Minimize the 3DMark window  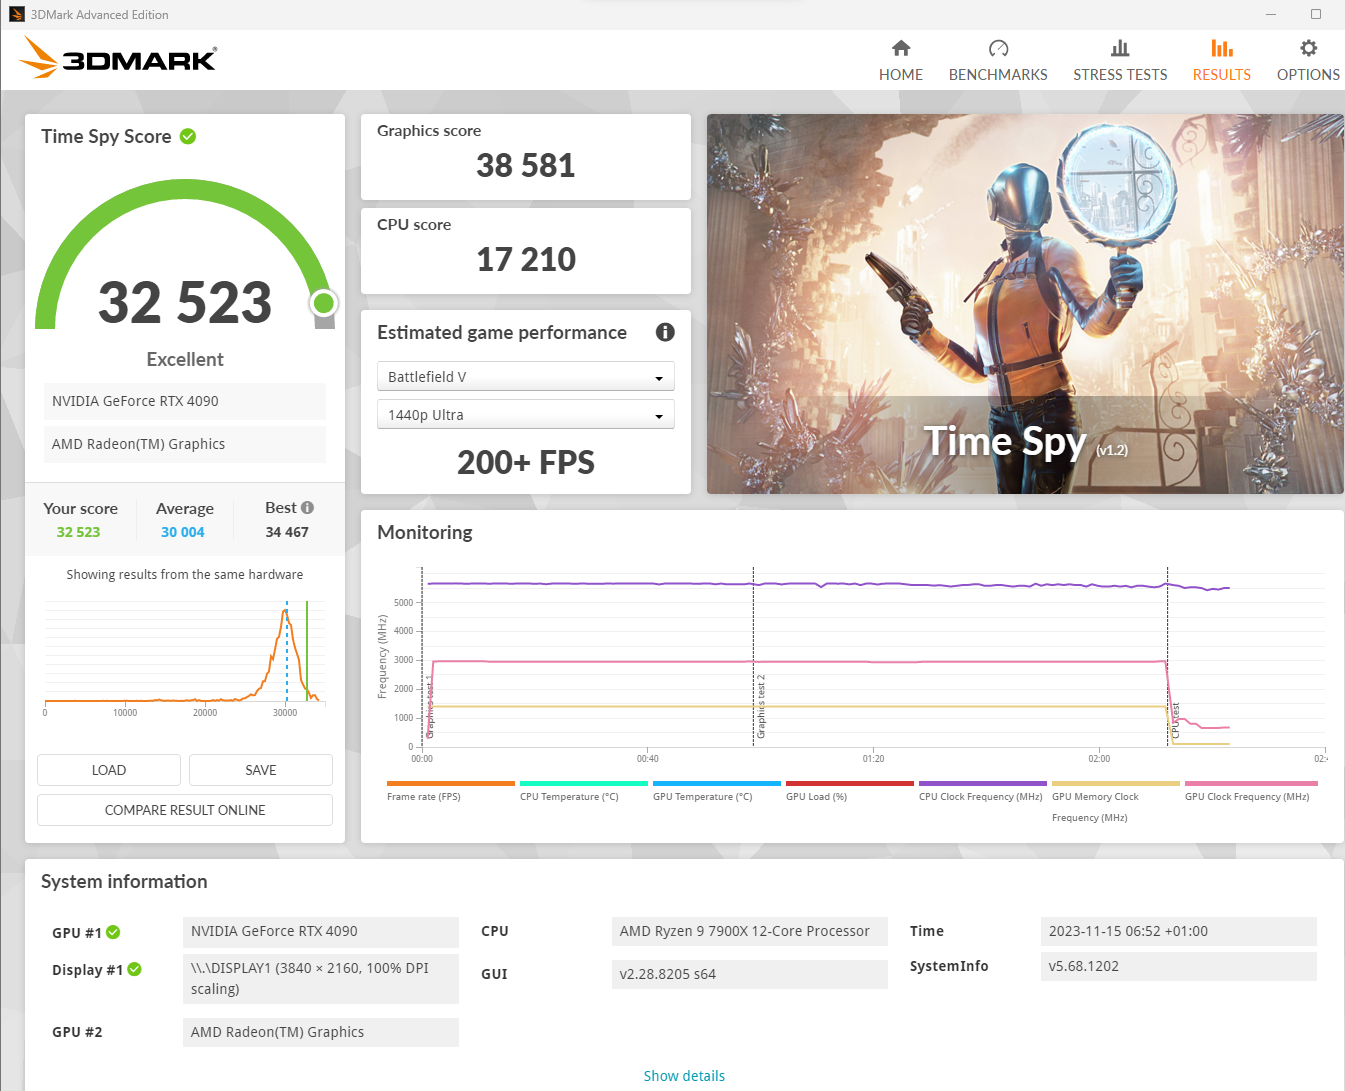pyautogui.click(x=1271, y=14)
